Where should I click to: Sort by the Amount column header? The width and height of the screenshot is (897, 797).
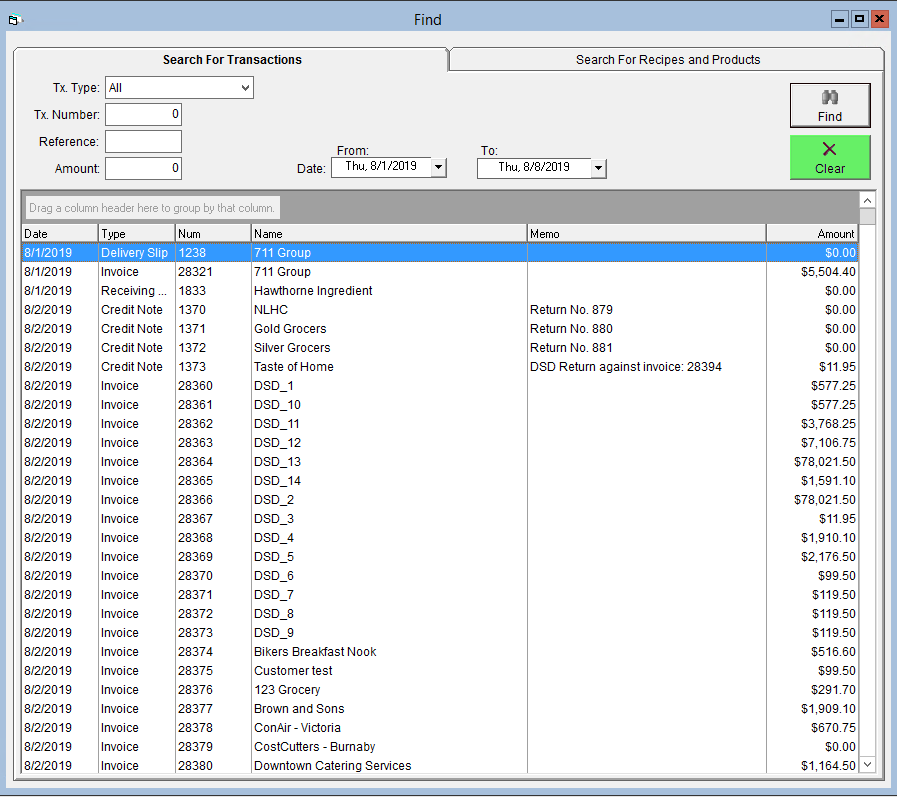812,233
